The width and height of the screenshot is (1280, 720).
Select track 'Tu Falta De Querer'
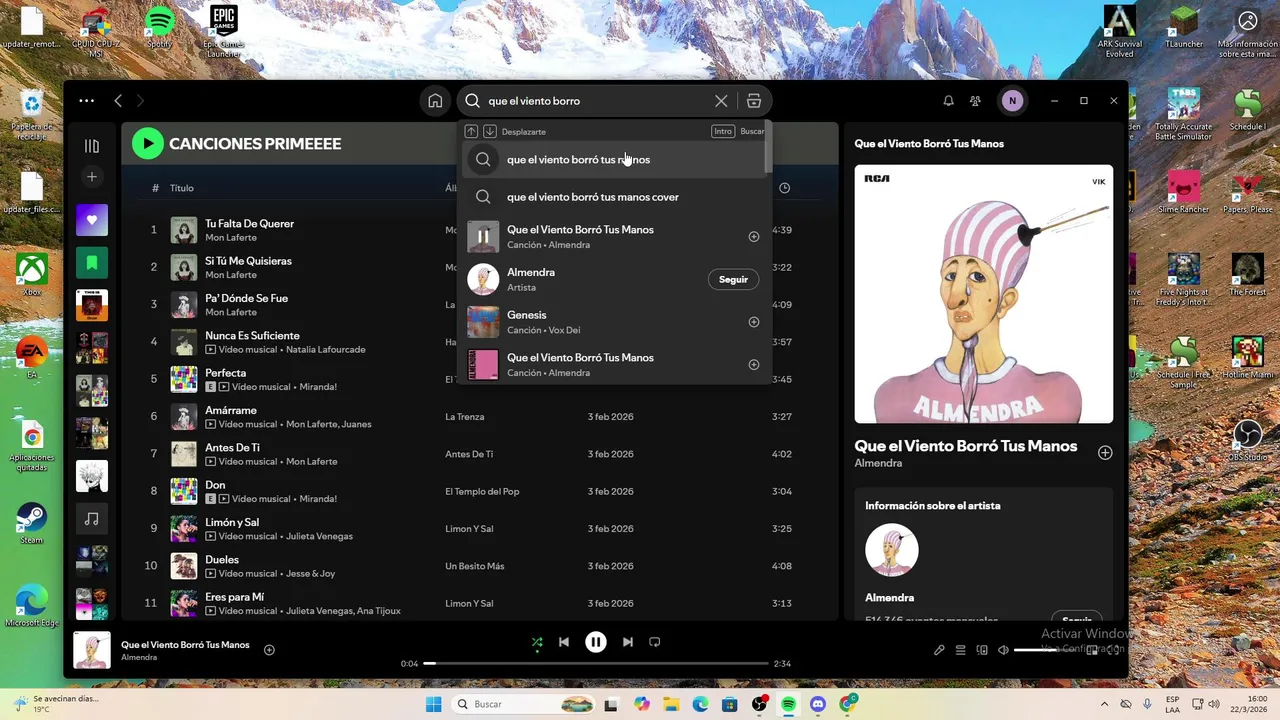click(249, 224)
